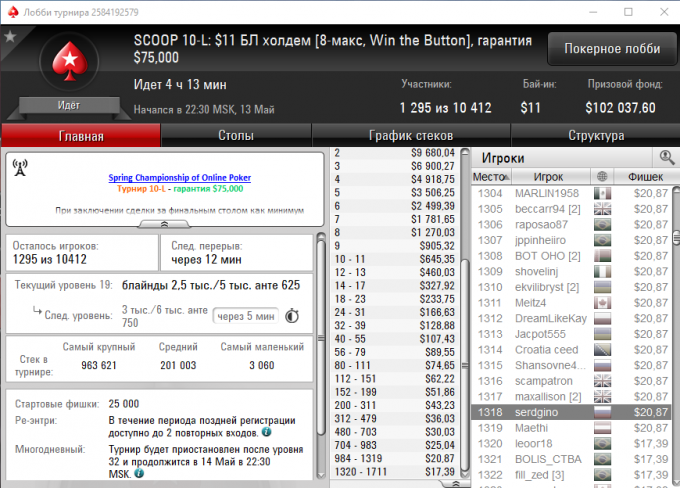Click the largest stack value 963 621
Image resolution: width=680 pixels, height=488 pixels.
pyautogui.click(x=99, y=365)
